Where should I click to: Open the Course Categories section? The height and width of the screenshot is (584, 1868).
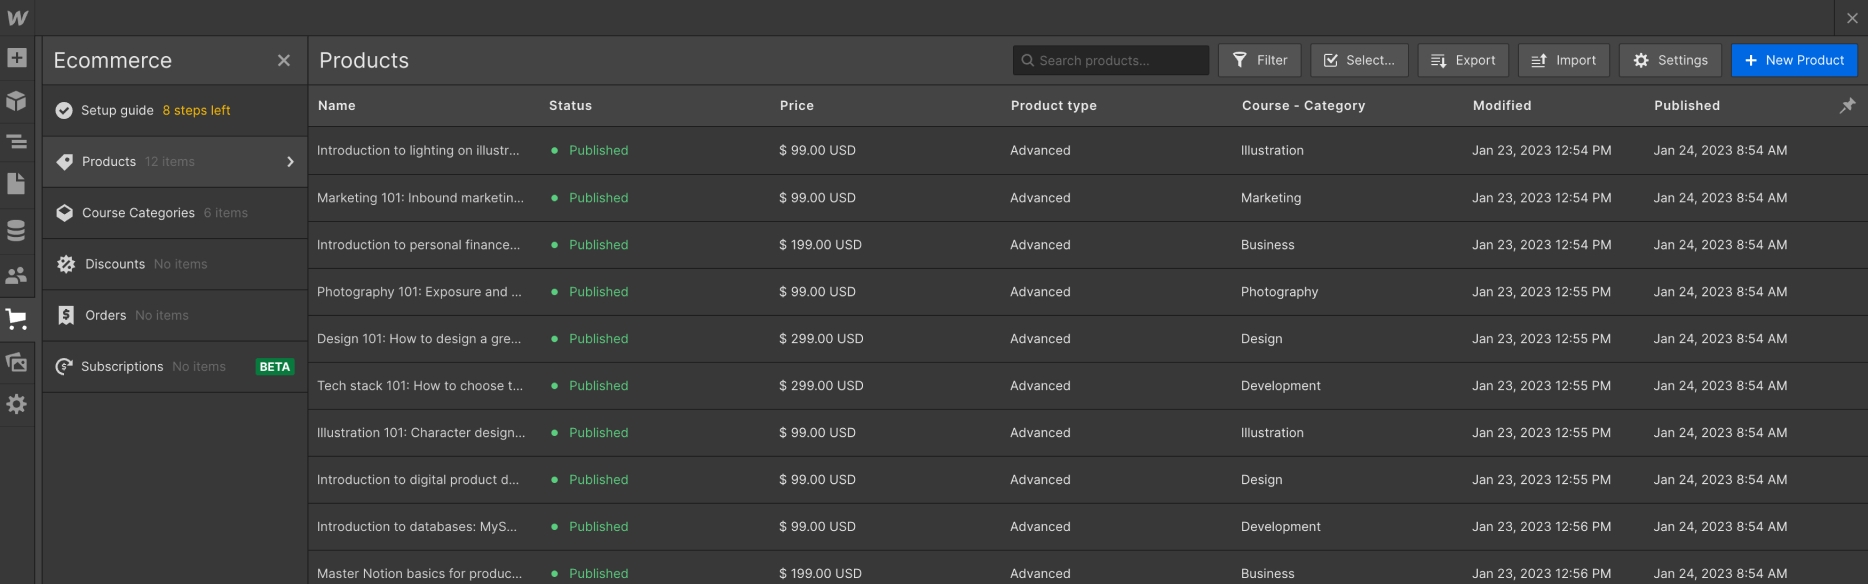tap(138, 213)
